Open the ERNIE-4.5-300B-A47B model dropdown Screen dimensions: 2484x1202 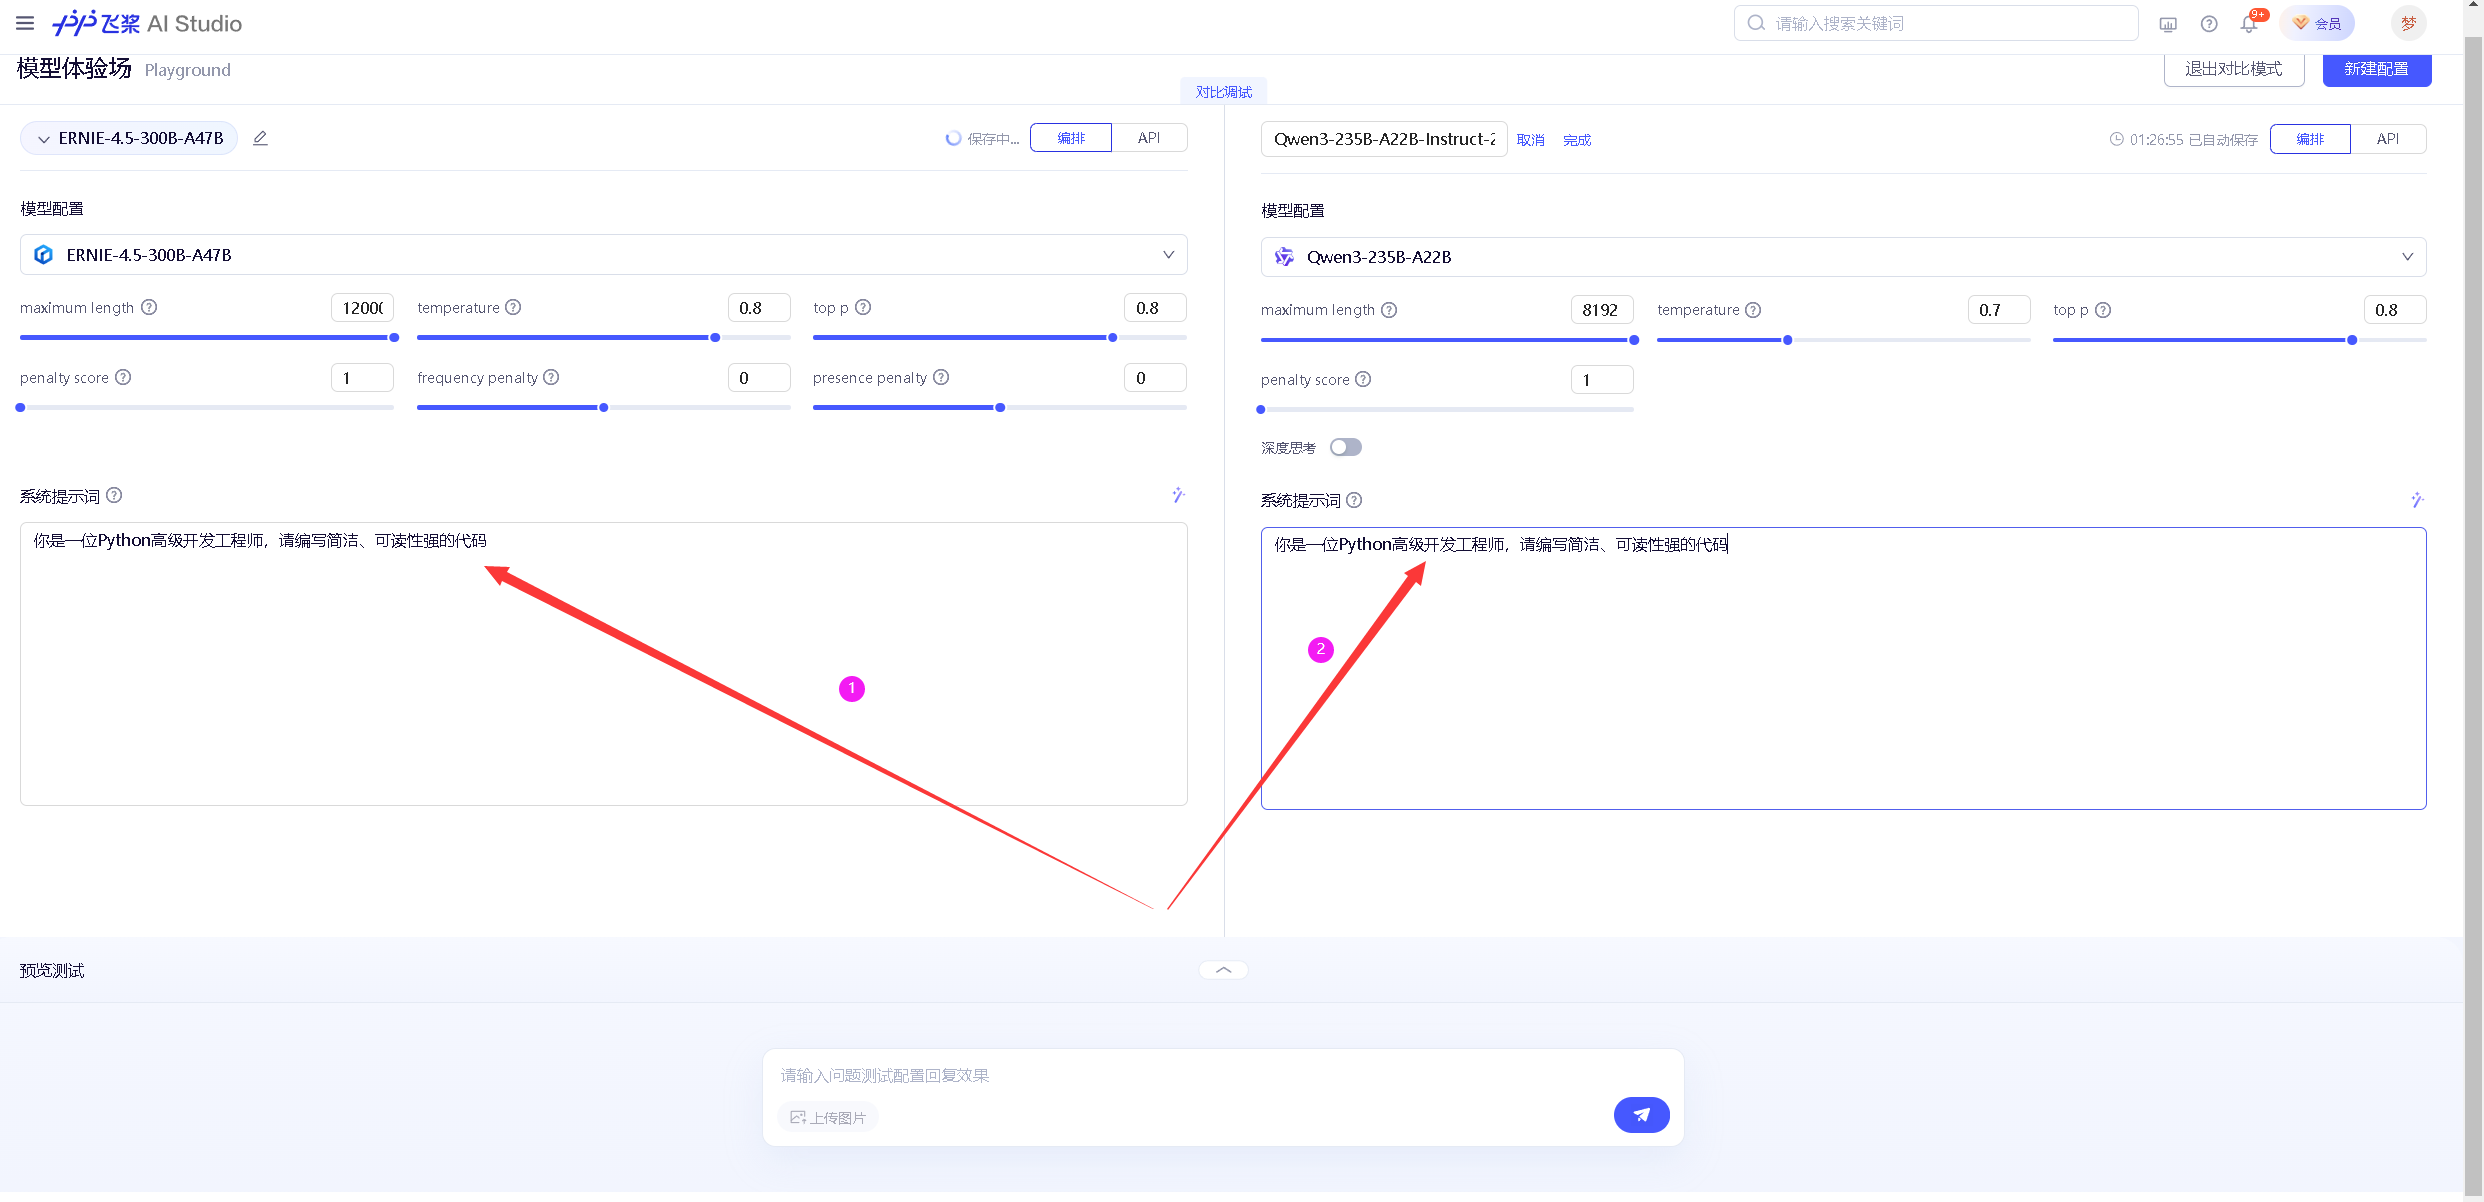point(603,255)
